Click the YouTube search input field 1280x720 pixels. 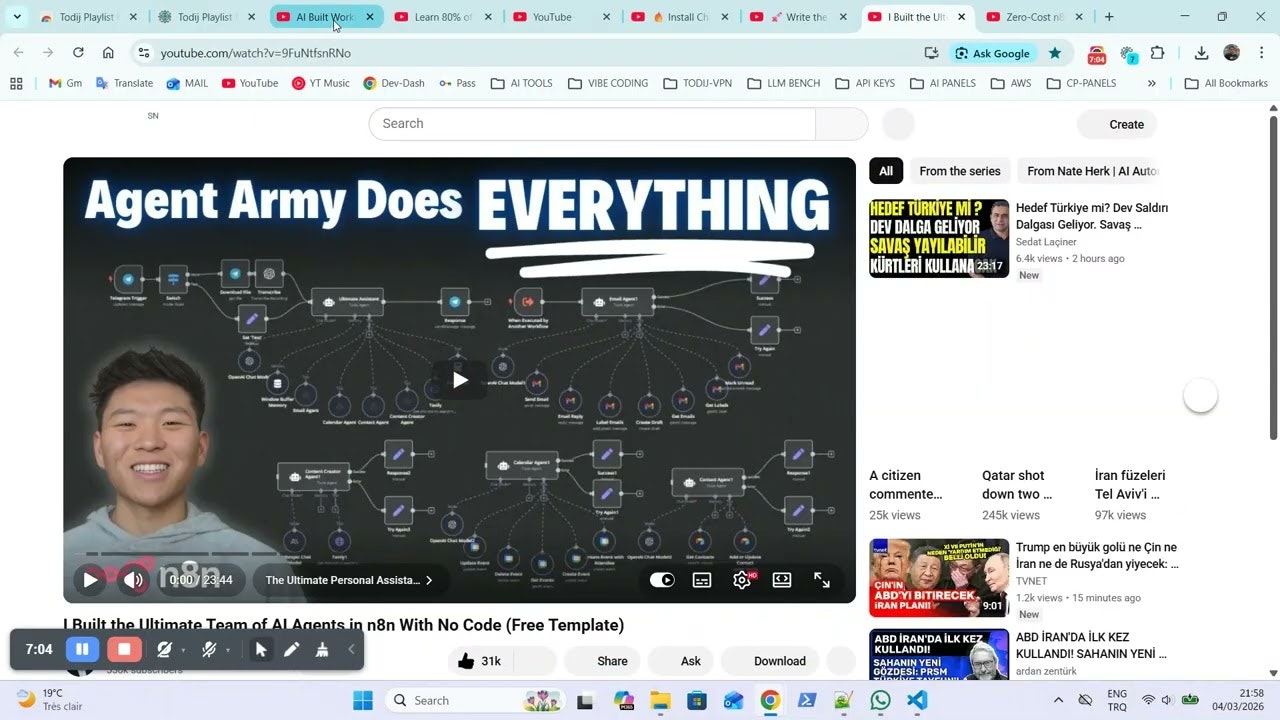tap(592, 124)
